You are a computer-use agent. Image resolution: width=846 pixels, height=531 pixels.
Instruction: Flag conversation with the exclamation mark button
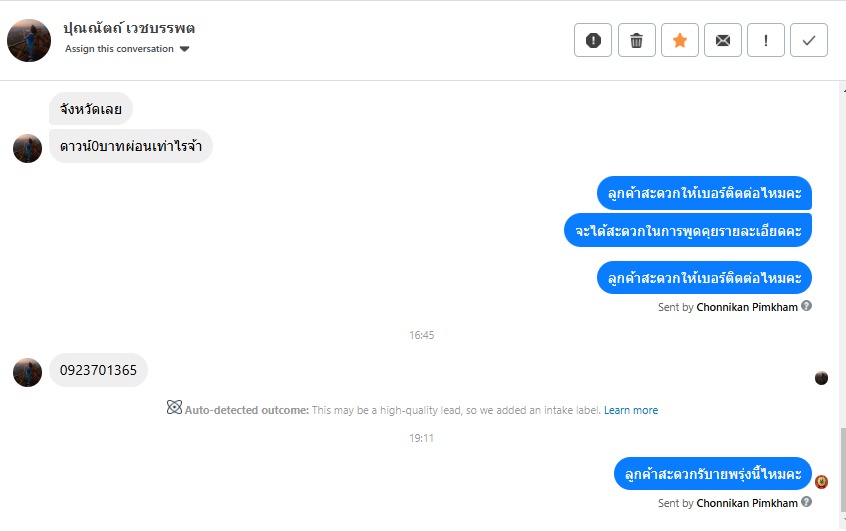(x=766, y=40)
